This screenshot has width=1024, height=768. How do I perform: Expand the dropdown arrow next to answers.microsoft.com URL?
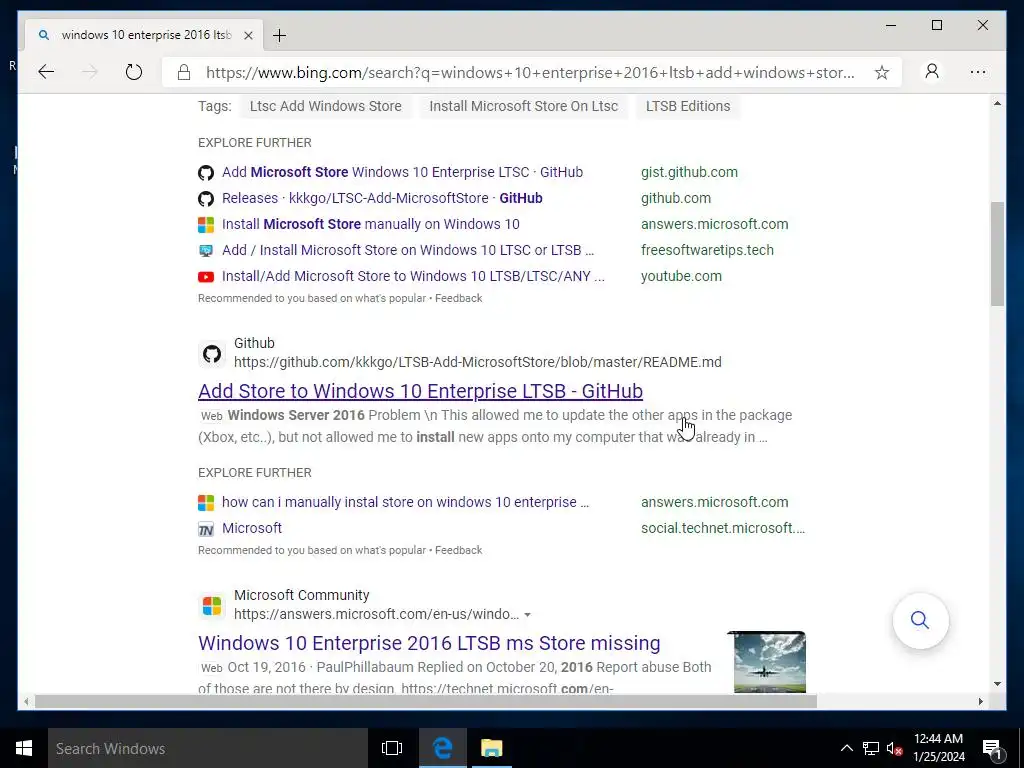(527, 615)
